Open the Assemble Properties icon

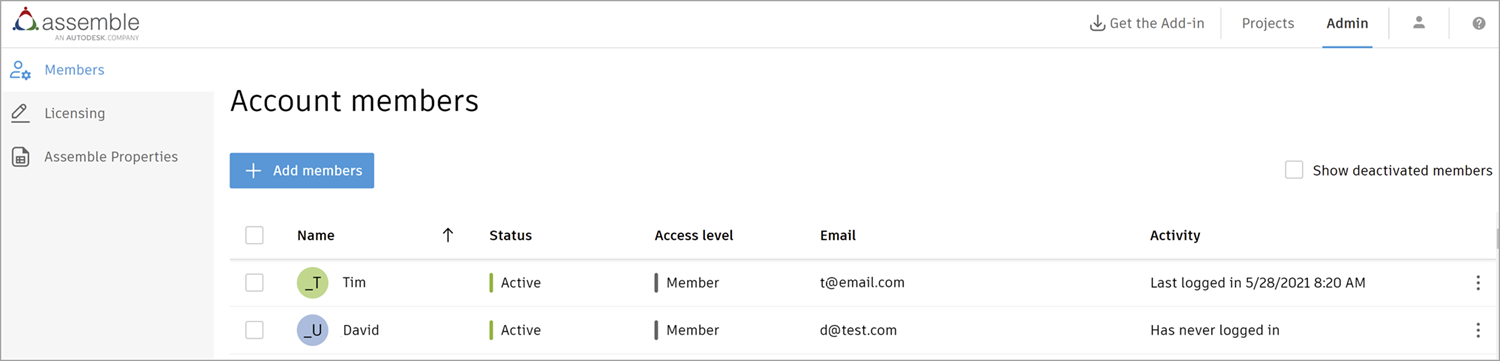point(20,157)
